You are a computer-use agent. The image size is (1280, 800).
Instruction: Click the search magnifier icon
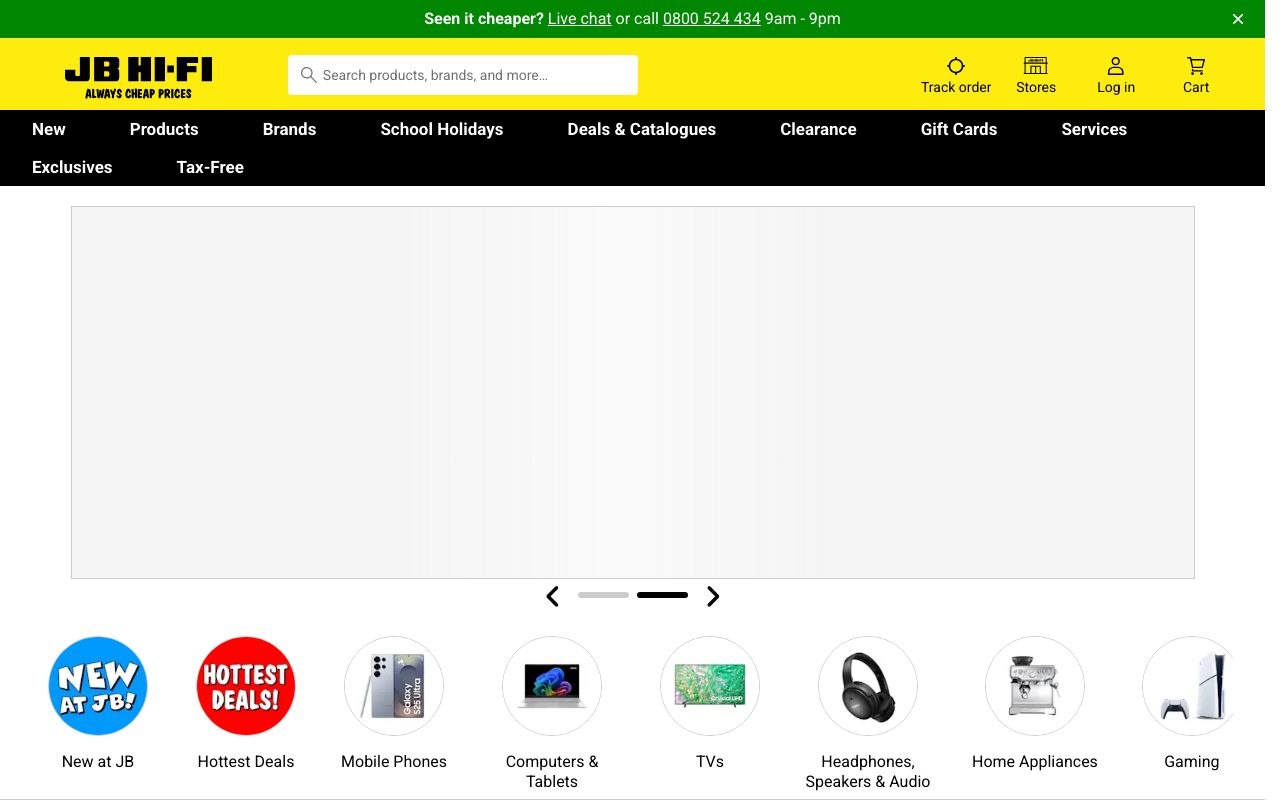(309, 75)
